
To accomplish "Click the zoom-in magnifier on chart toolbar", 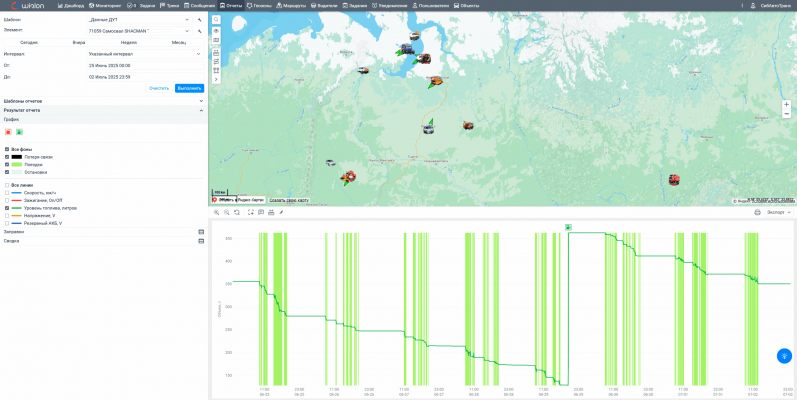I will (217, 212).
